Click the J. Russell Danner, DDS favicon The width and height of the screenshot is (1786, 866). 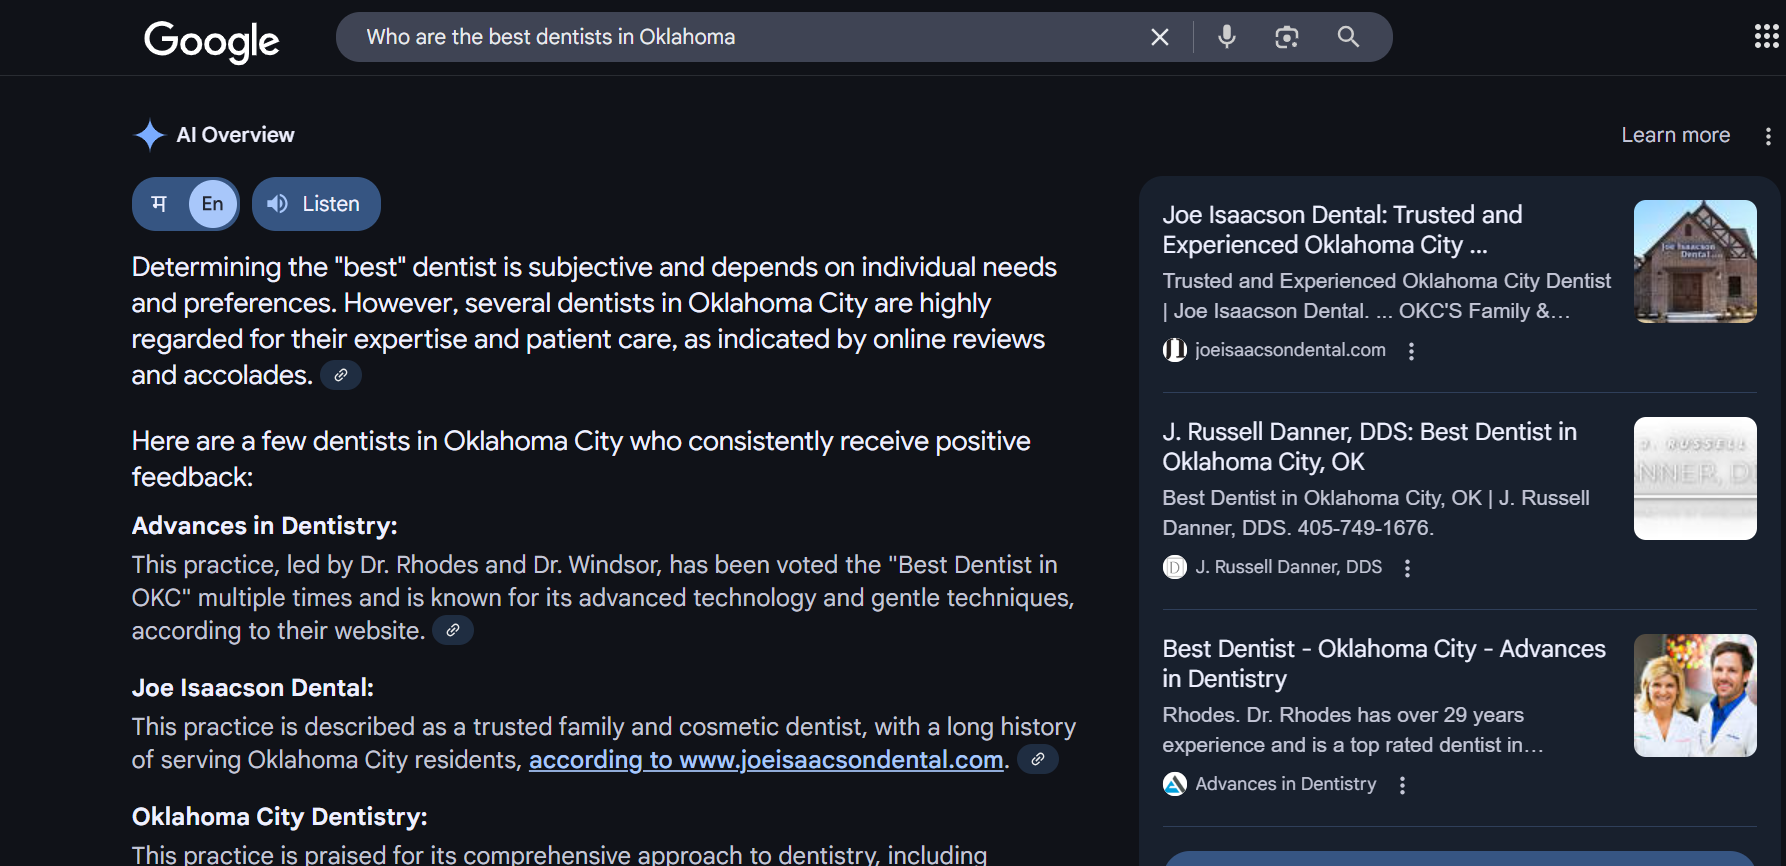tap(1175, 567)
